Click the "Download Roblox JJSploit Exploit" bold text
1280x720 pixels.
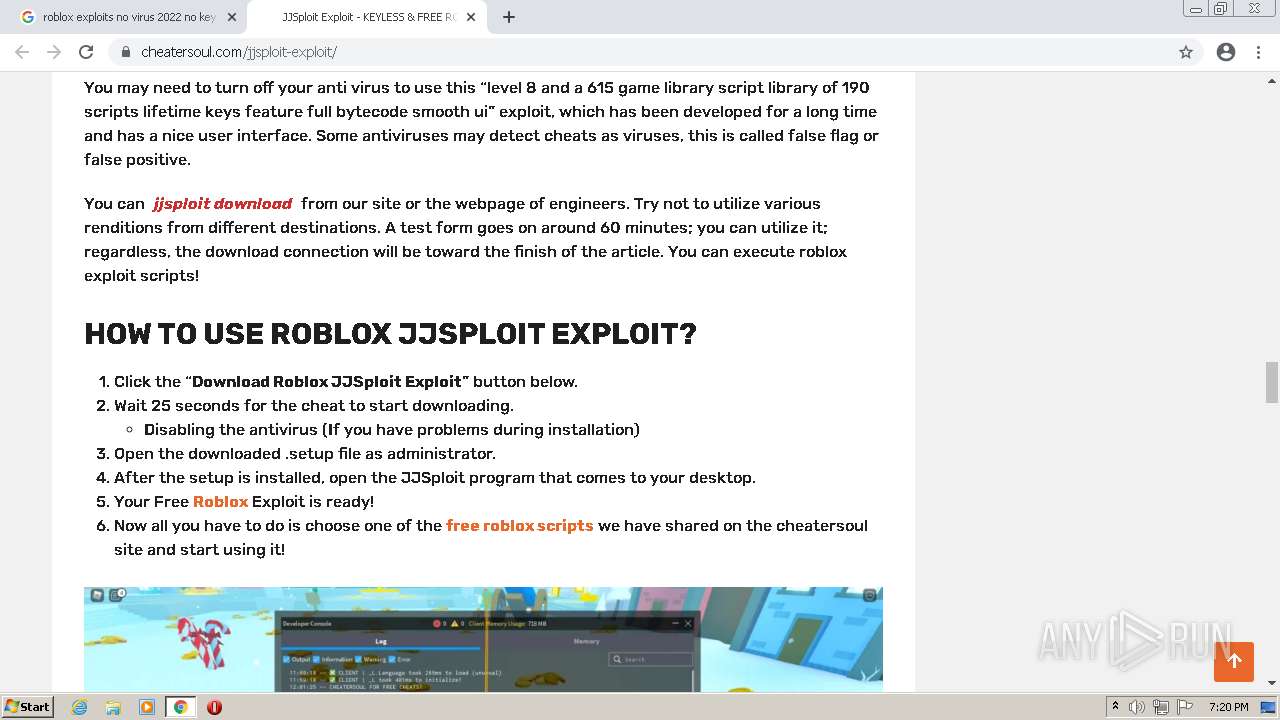click(x=327, y=381)
